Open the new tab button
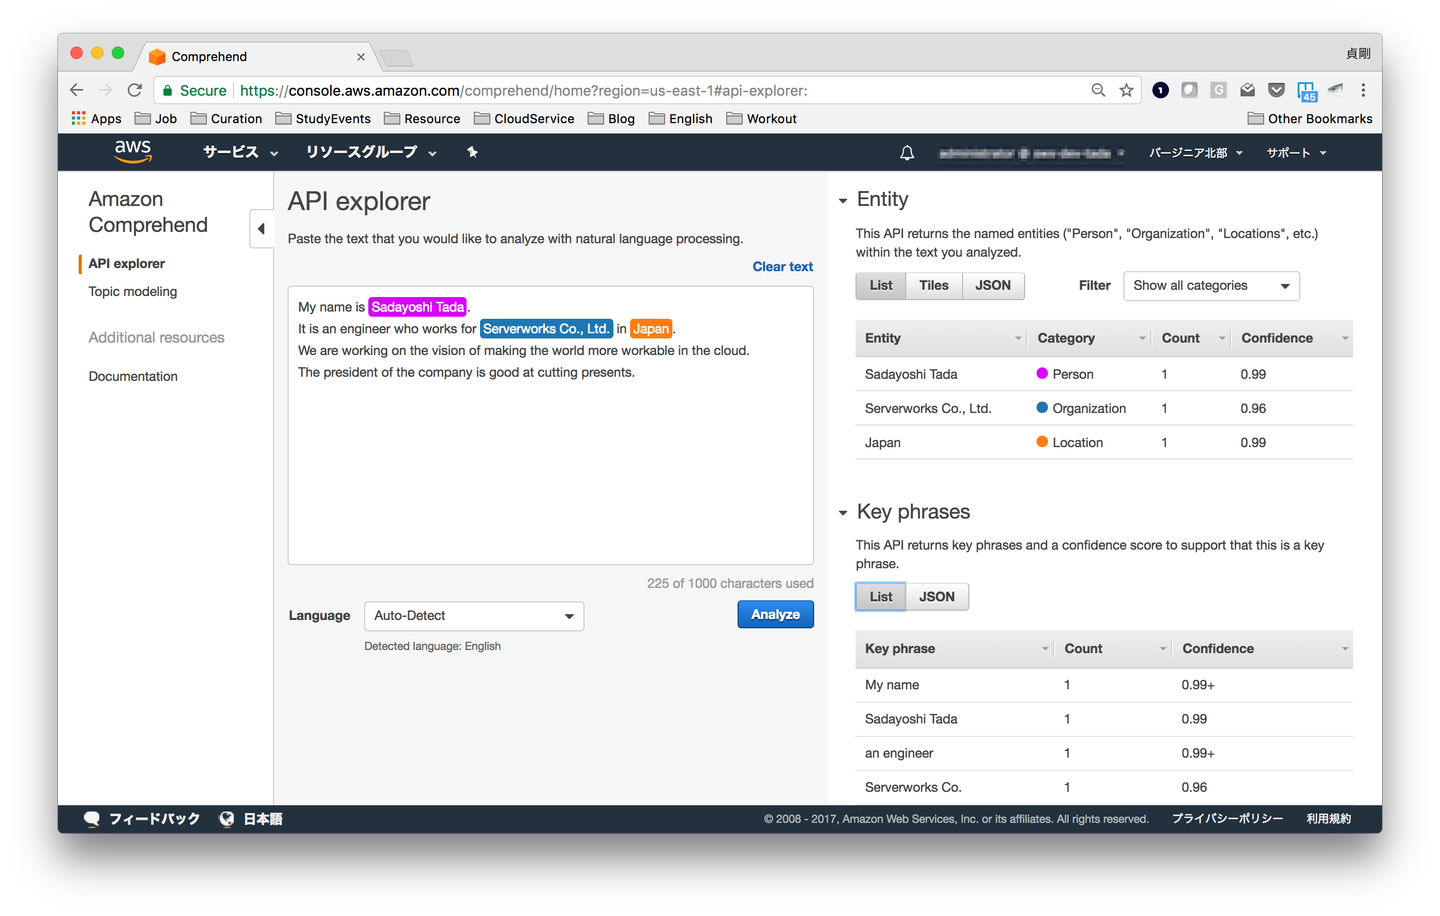The height and width of the screenshot is (916, 1440). 397,58
